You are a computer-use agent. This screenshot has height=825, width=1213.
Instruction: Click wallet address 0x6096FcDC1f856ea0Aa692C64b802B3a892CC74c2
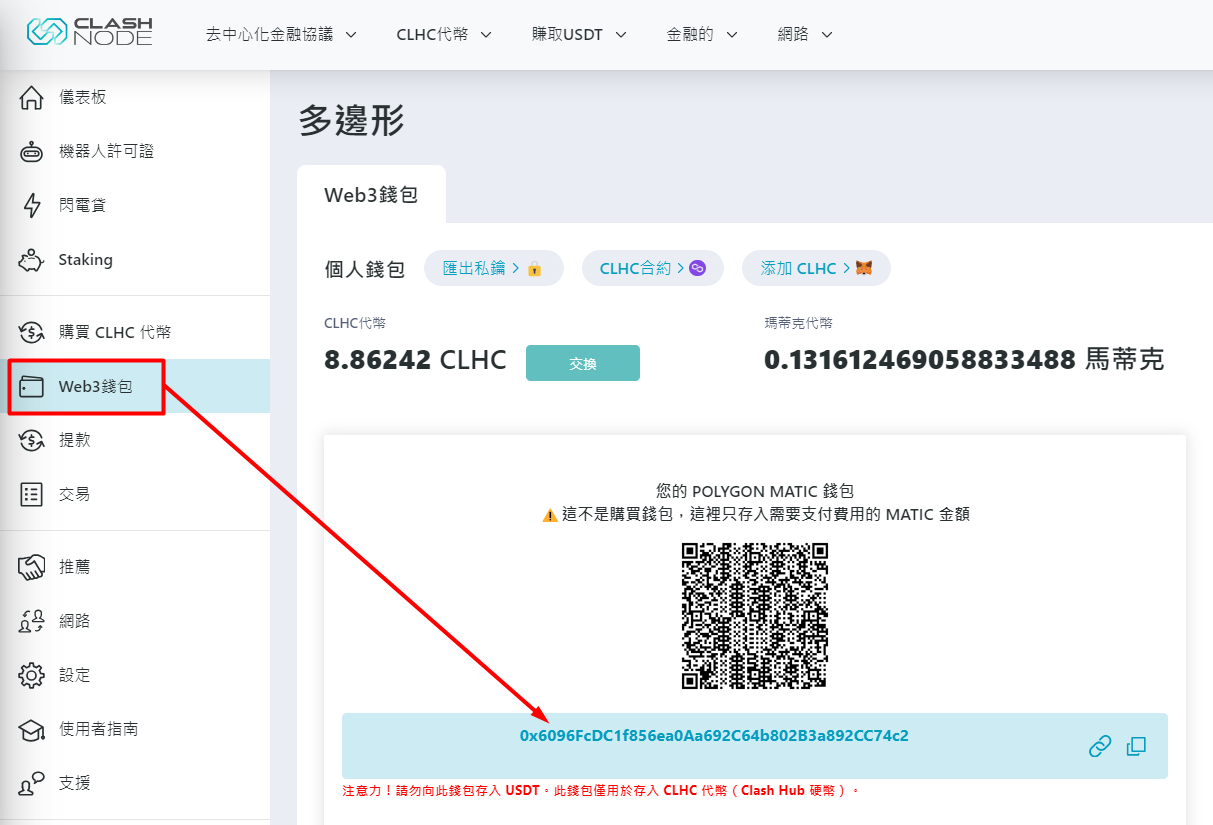tap(714, 736)
